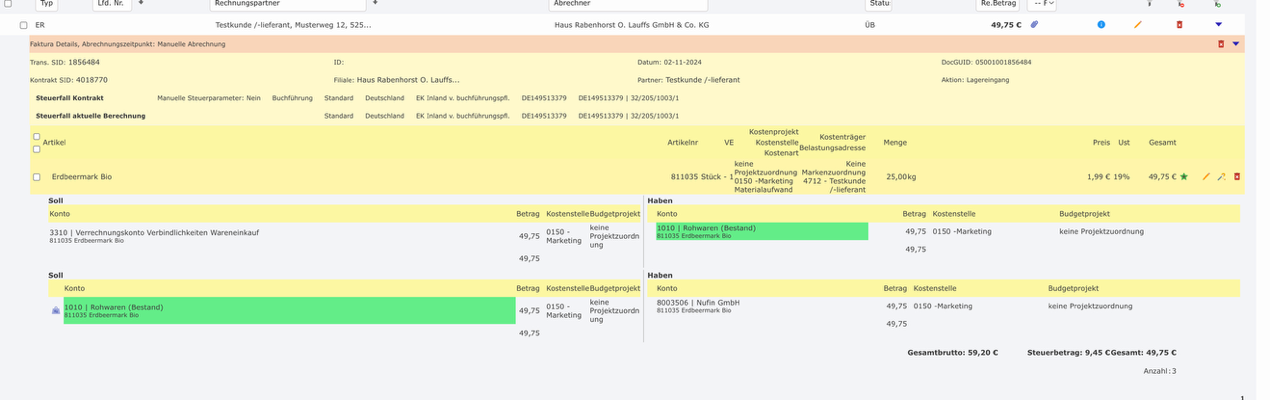Viewport: 1270px width, 400px height.
Task: Click the green 1010 Rohwaren account under Haben
Action: 761,231
